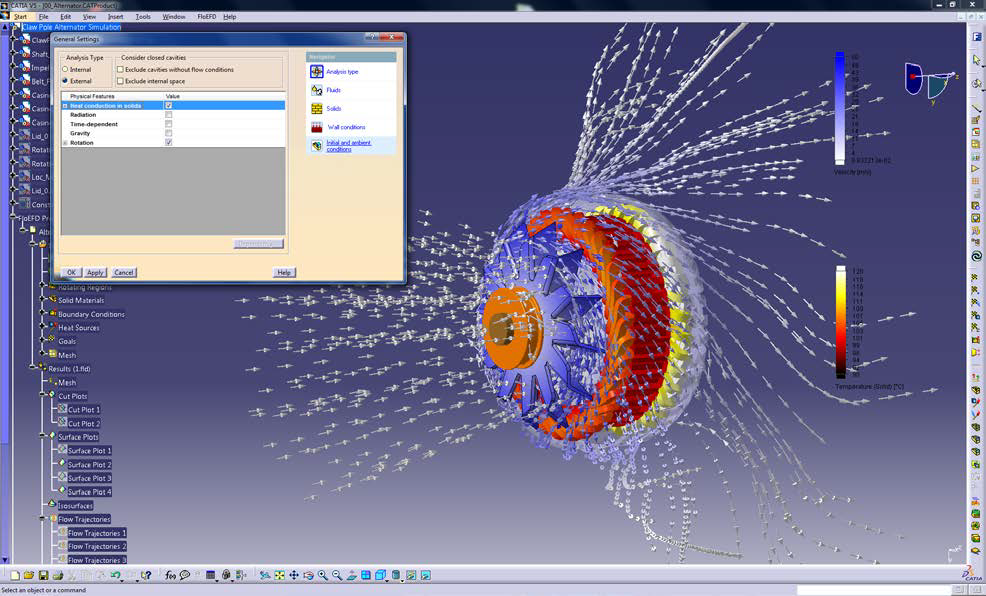
Task: Check the Exclude internal space option
Action: (121, 81)
